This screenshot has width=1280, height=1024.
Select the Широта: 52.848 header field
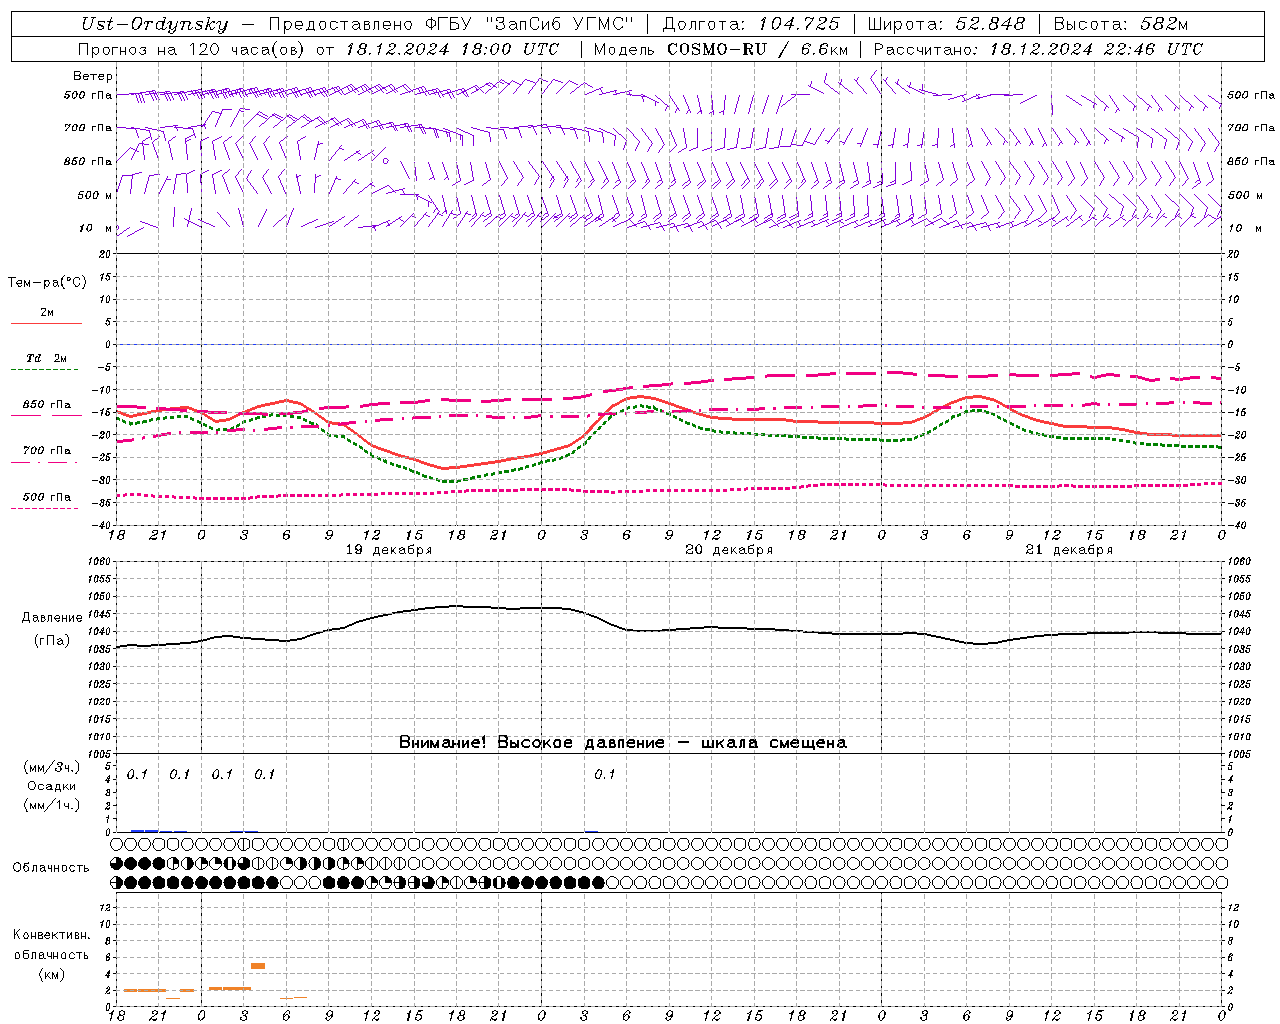tap(946, 24)
